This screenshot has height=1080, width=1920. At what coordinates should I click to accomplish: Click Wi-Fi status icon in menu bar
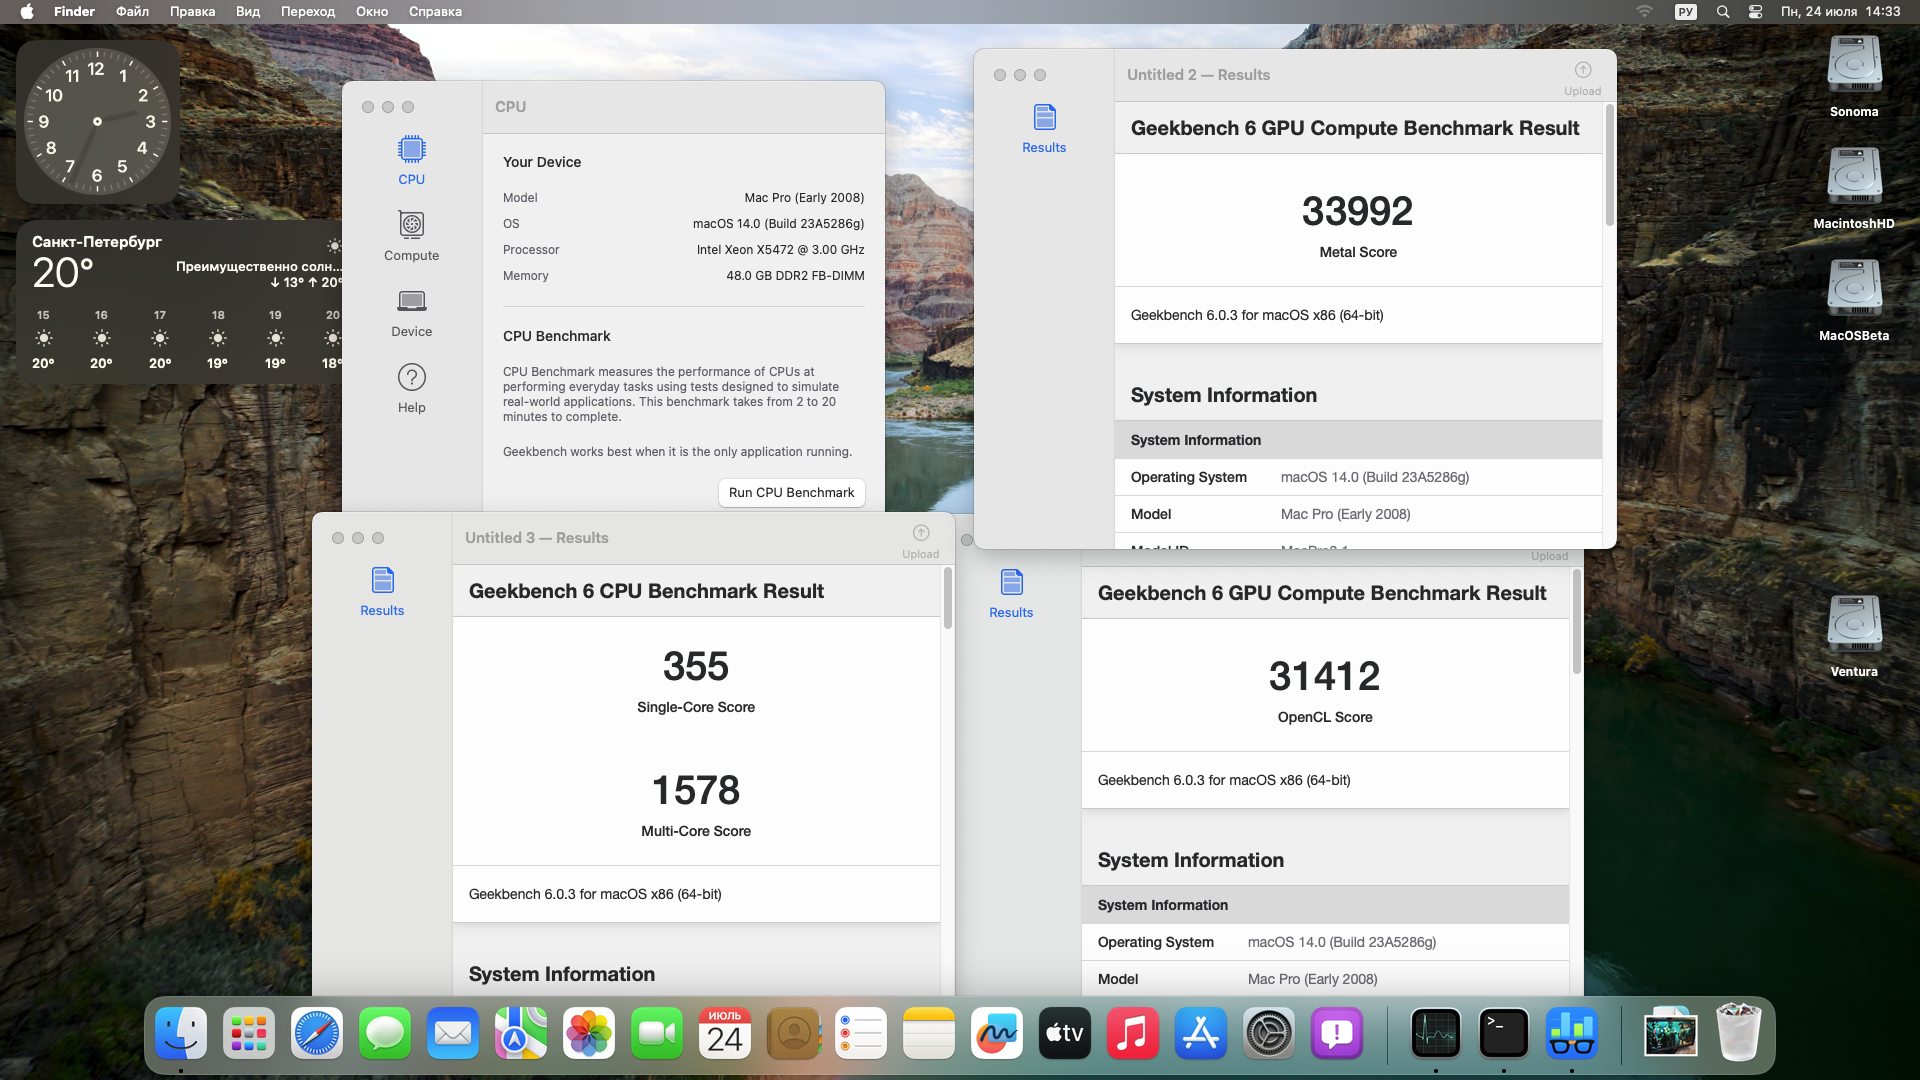pos(1645,12)
